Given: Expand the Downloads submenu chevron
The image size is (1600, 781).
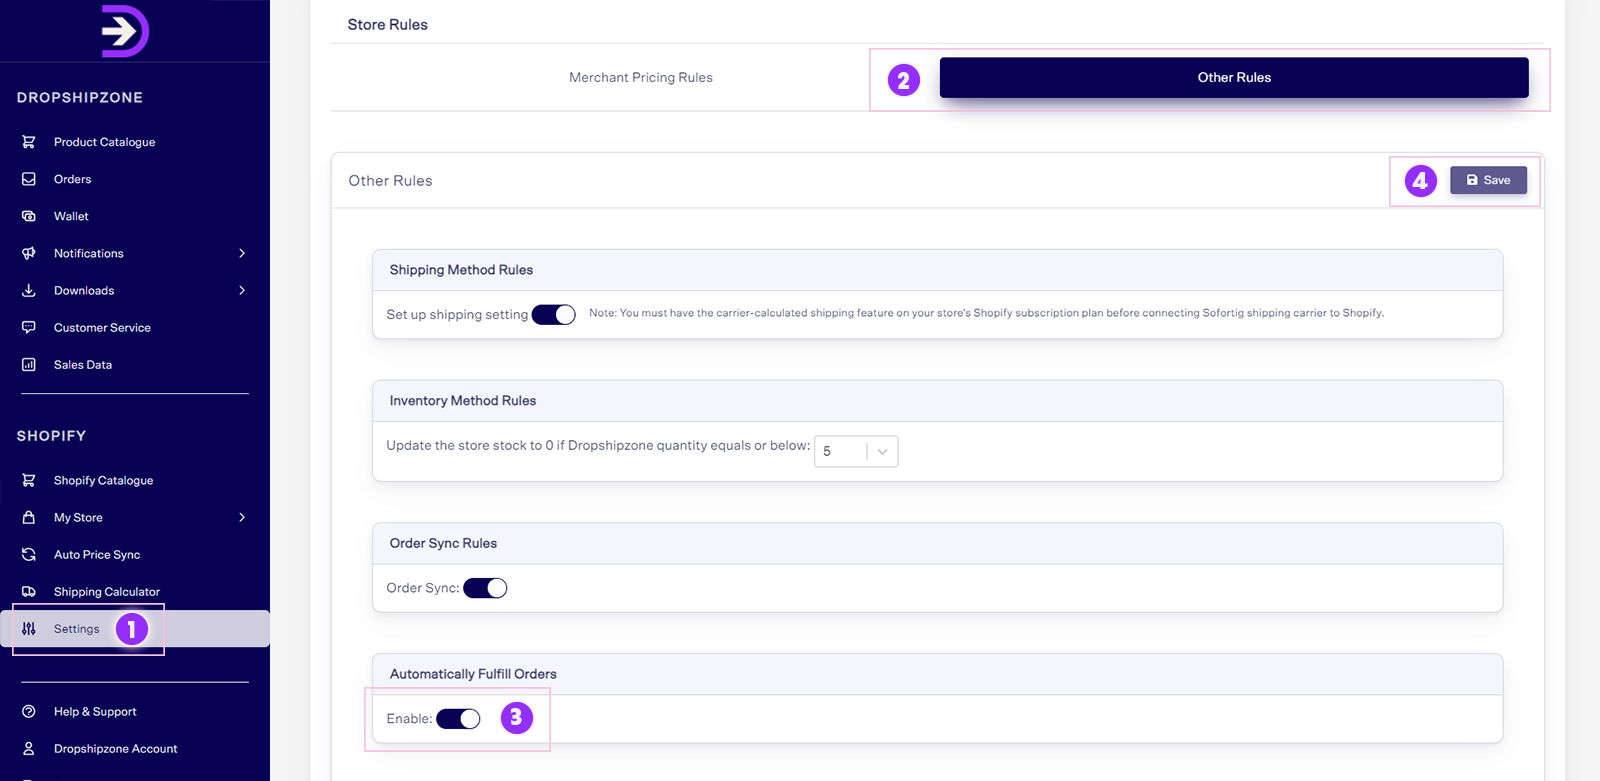Looking at the screenshot, I should click(242, 290).
